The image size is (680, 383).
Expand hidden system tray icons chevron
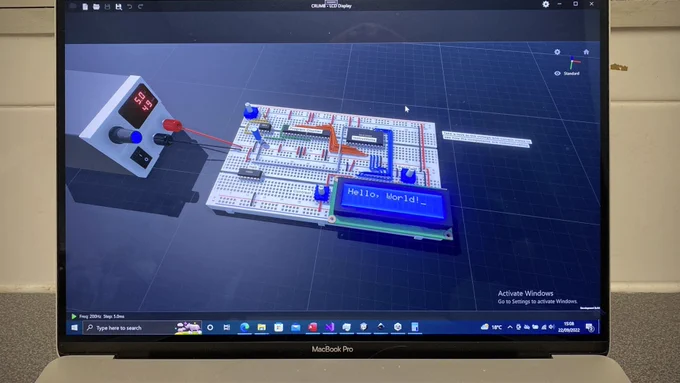tap(510, 327)
